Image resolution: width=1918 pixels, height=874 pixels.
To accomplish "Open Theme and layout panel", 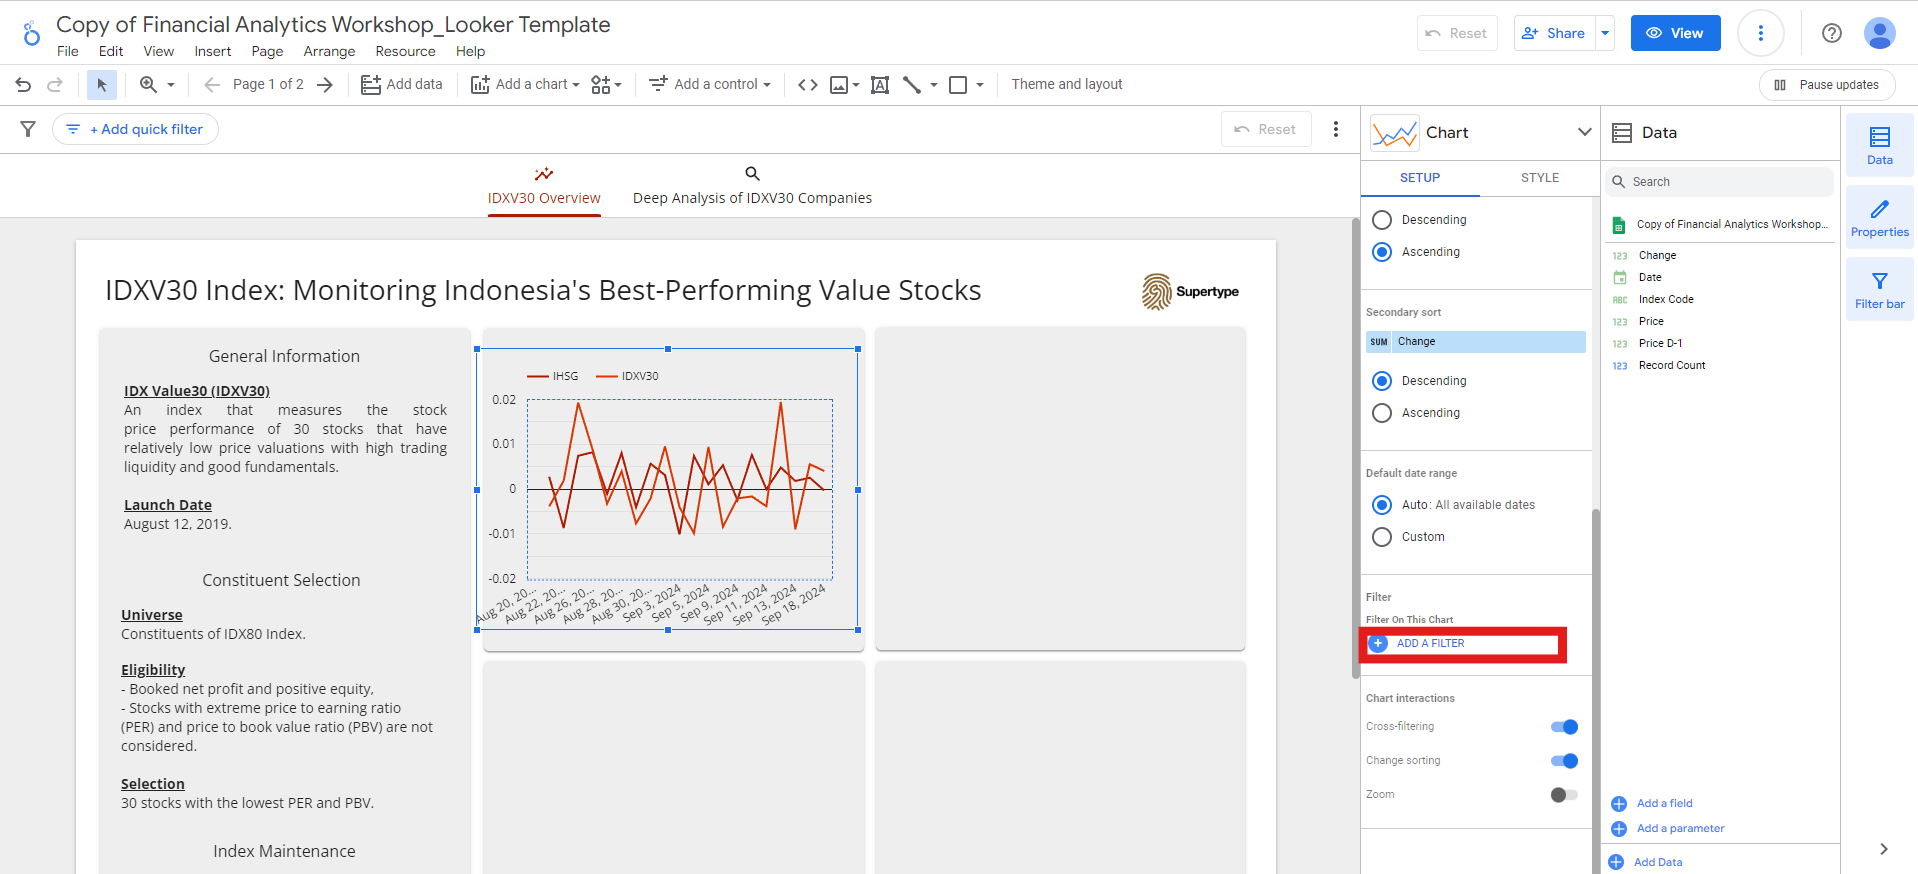I will pos(1066,85).
